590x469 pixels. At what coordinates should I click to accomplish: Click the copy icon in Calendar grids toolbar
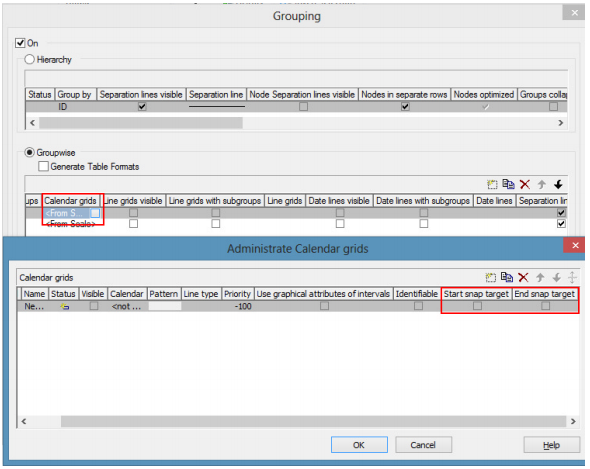507,277
